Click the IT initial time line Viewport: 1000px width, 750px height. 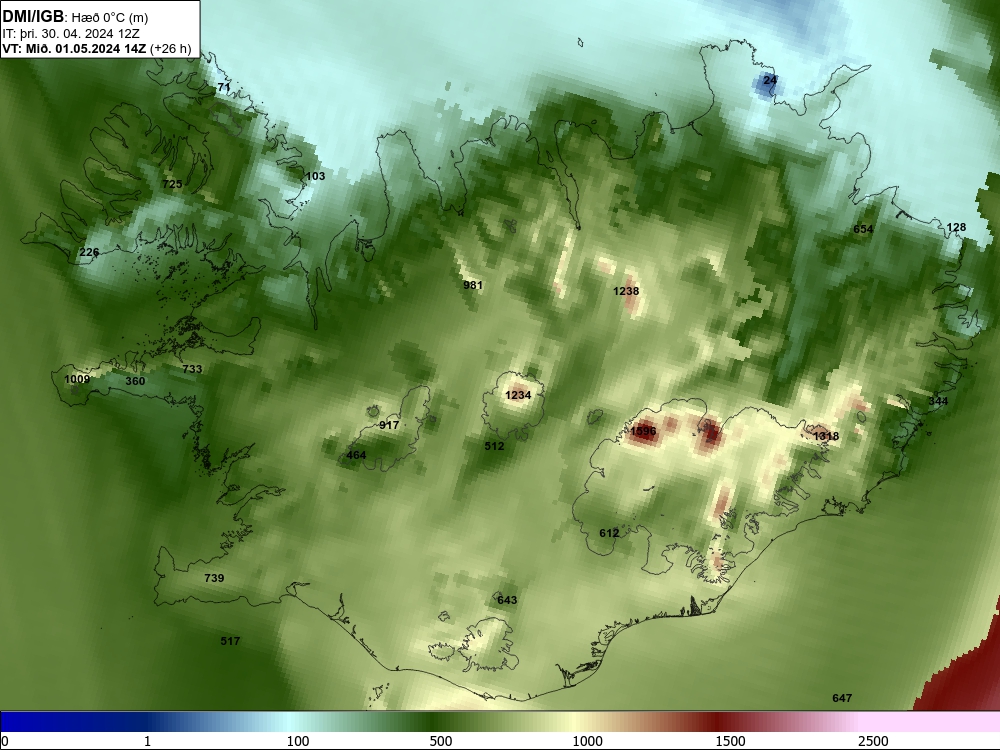(x=71, y=34)
